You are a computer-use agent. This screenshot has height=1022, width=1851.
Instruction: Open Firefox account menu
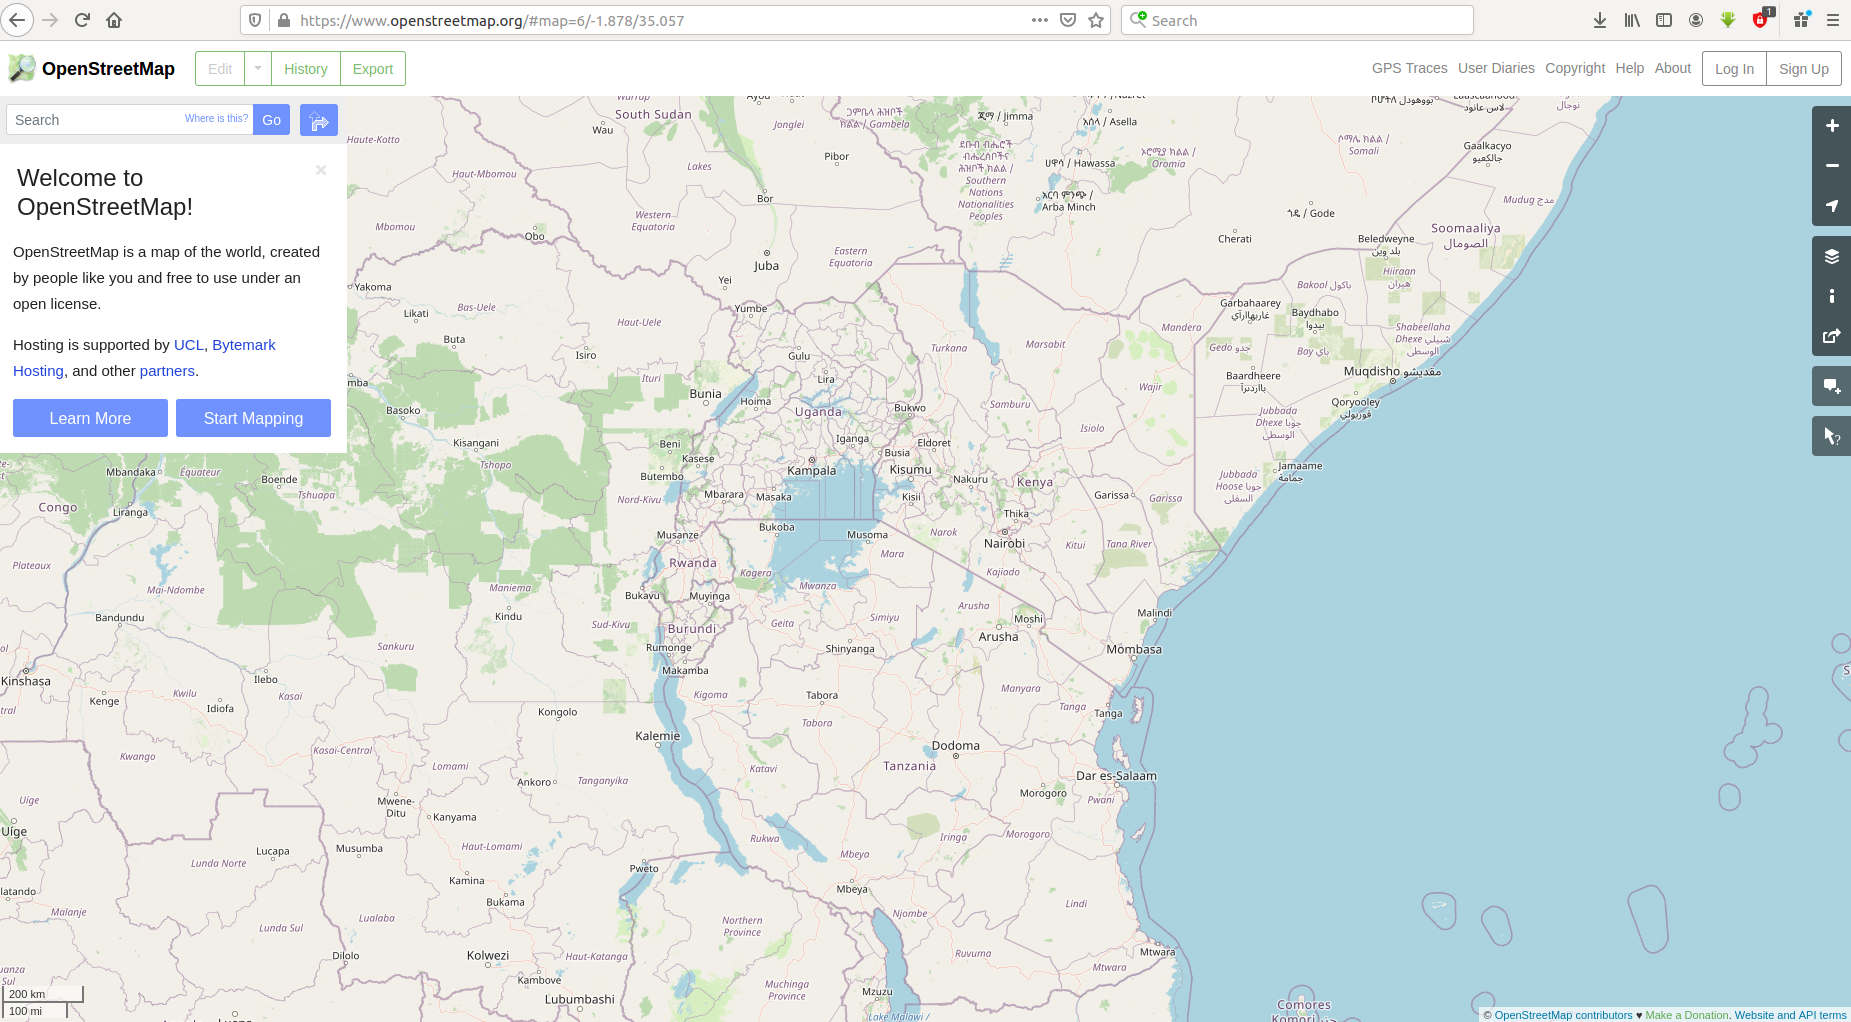tap(1696, 20)
